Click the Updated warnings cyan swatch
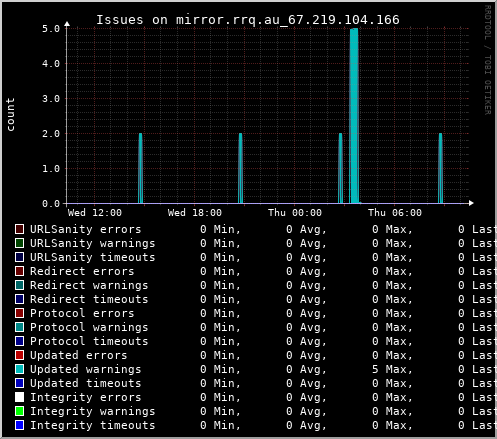The width and height of the screenshot is (497, 439). [20, 369]
